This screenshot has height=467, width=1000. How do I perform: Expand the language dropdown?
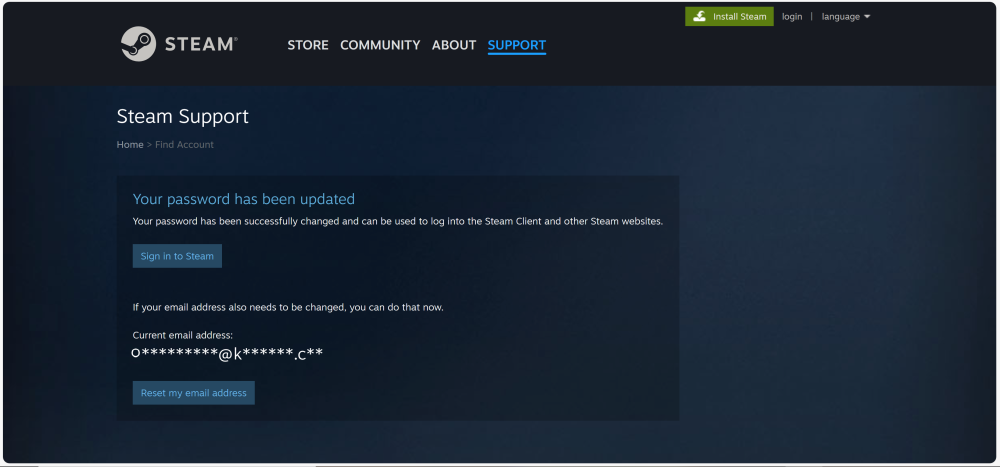(x=841, y=17)
